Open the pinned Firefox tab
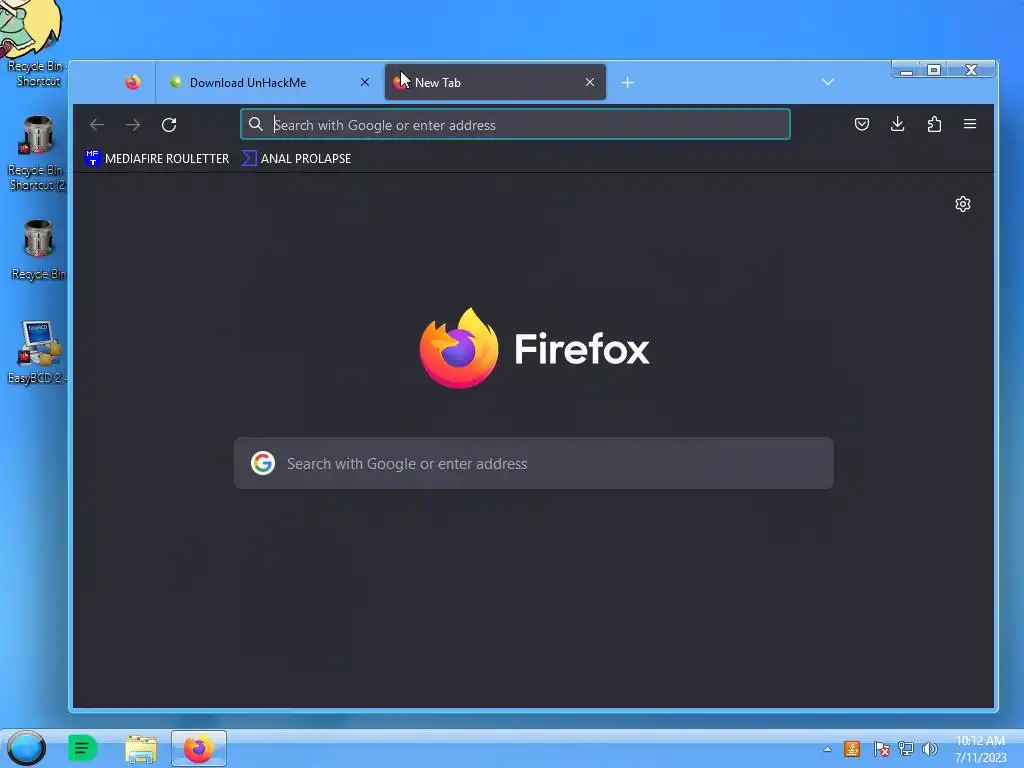The height and width of the screenshot is (768, 1024). [133, 82]
